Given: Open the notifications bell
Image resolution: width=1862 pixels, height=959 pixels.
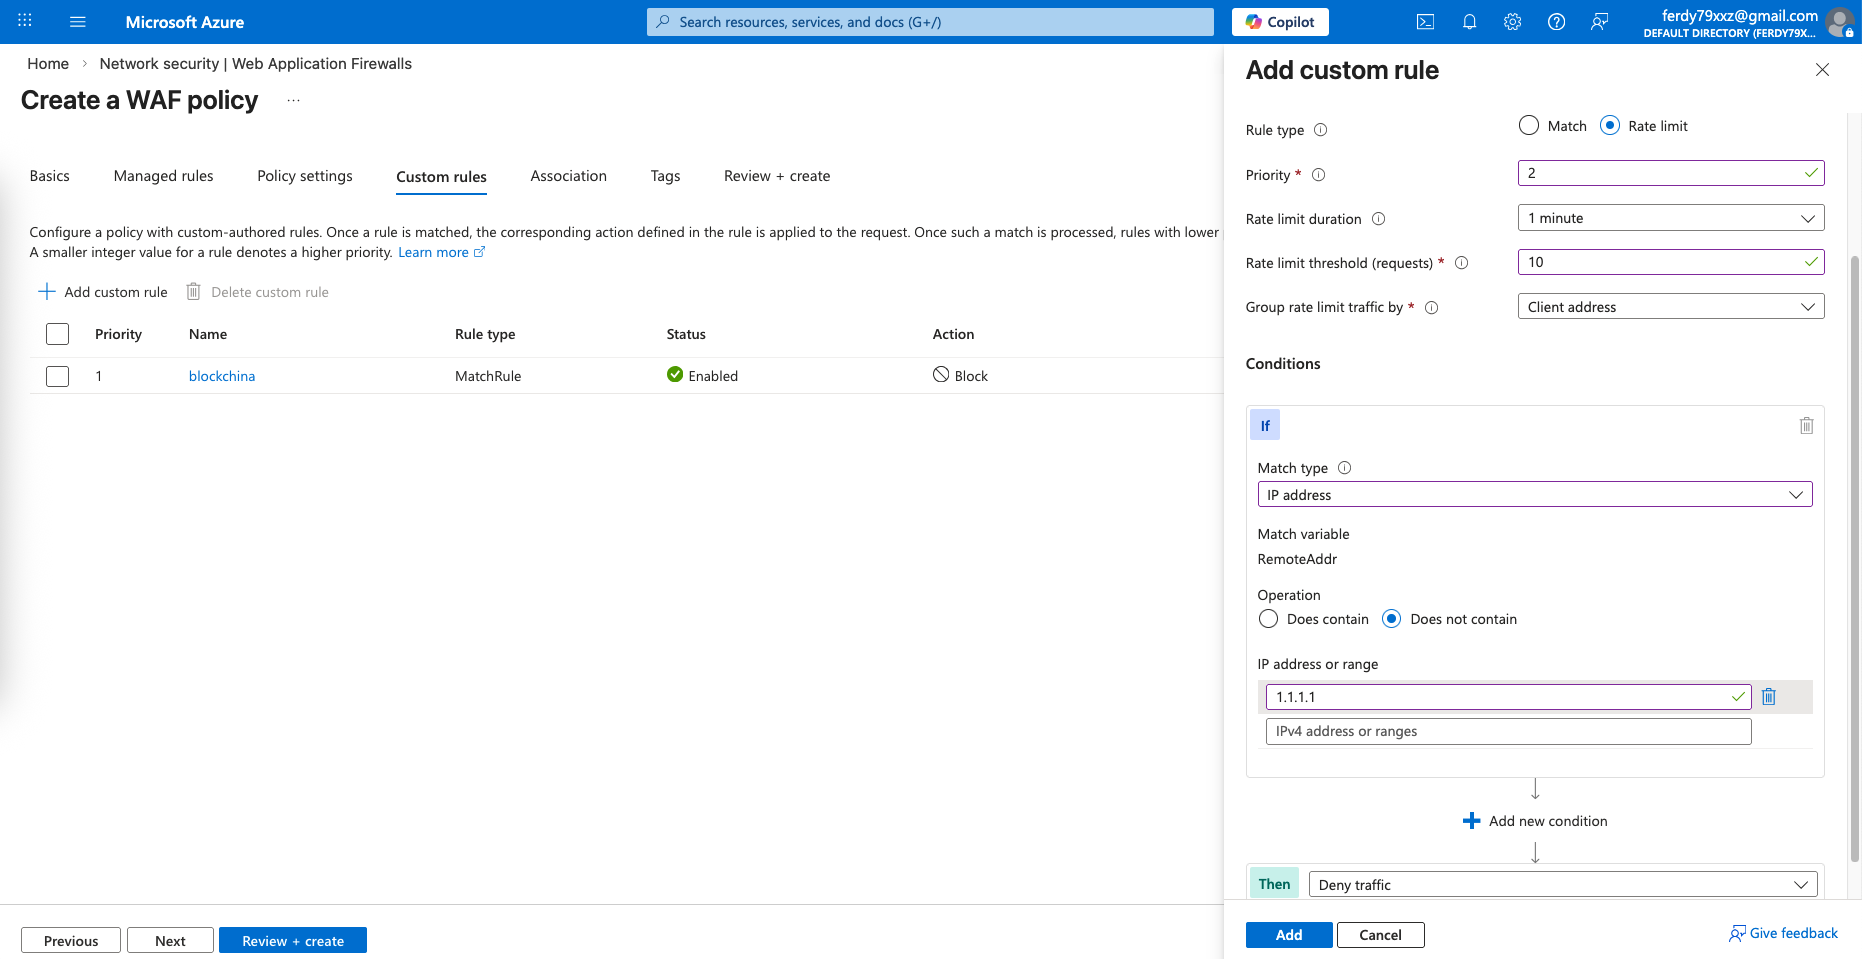Looking at the screenshot, I should 1469,22.
